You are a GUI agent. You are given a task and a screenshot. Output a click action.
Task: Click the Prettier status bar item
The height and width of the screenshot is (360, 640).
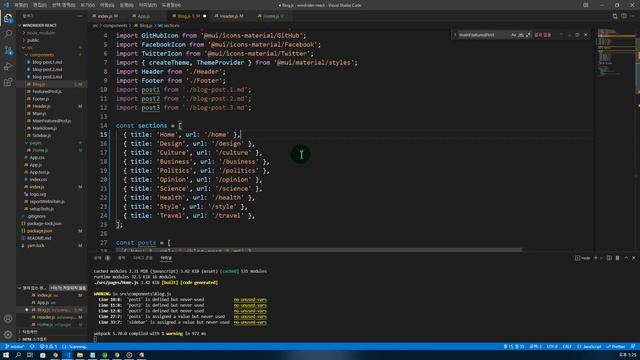point(616,347)
